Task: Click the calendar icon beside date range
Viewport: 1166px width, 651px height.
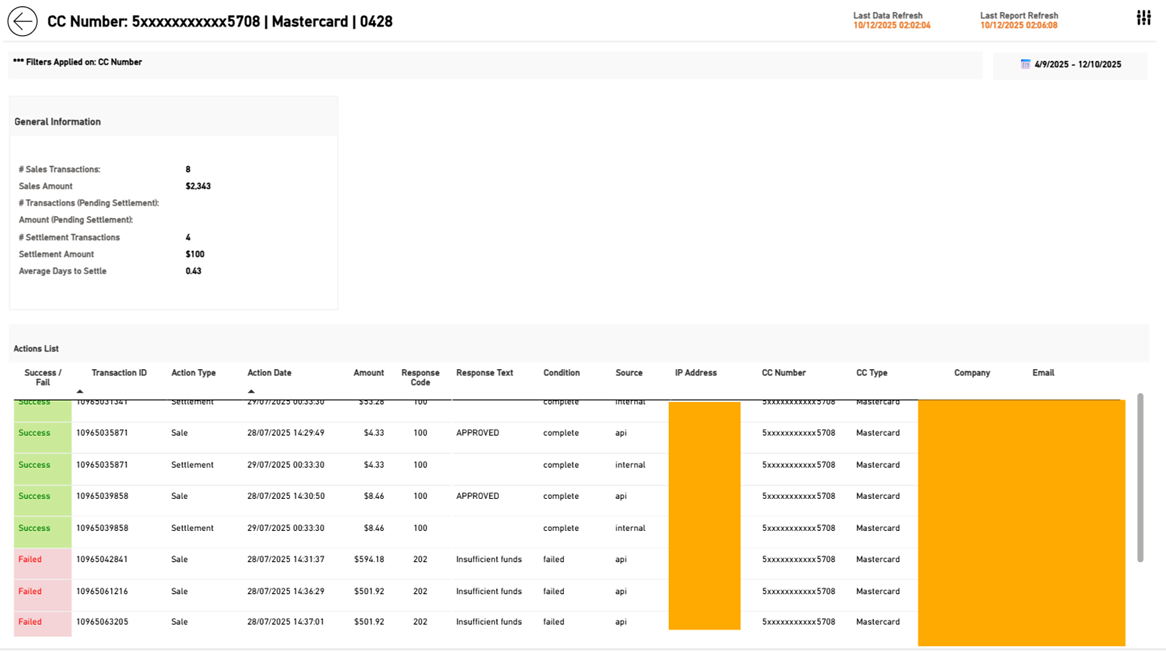Action: pyautogui.click(x=1025, y=65)
